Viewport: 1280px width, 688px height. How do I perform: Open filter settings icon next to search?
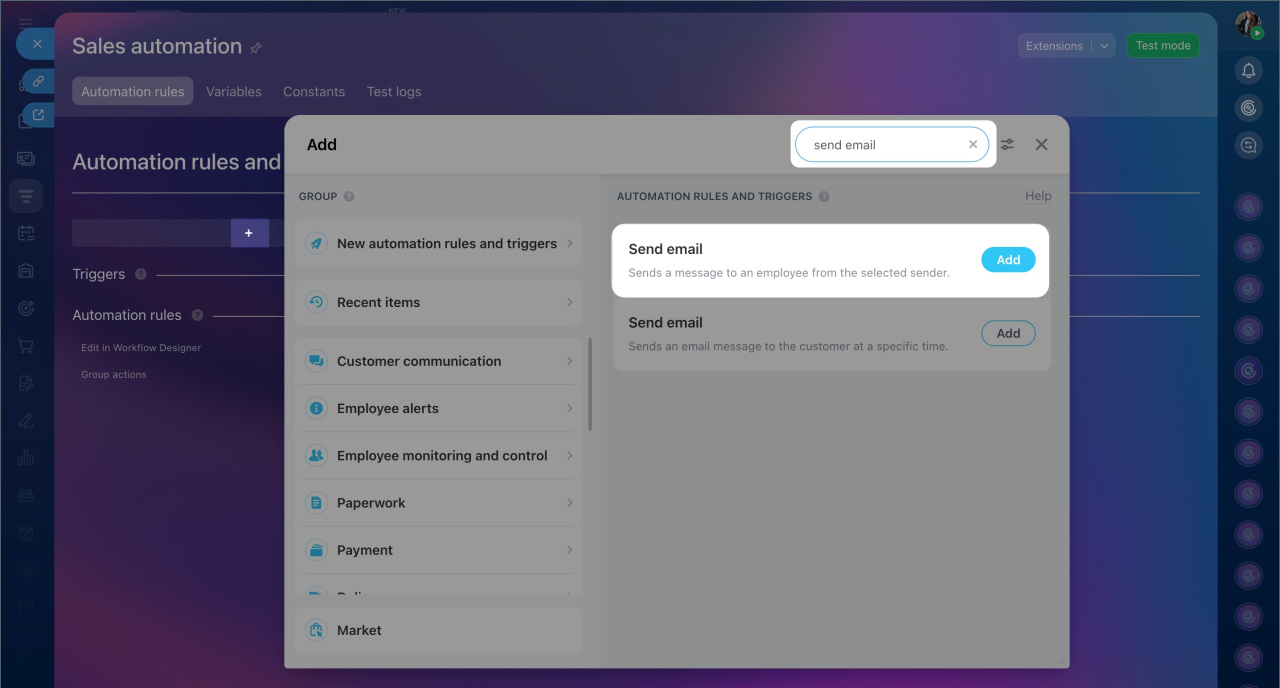coord(1007,145)
